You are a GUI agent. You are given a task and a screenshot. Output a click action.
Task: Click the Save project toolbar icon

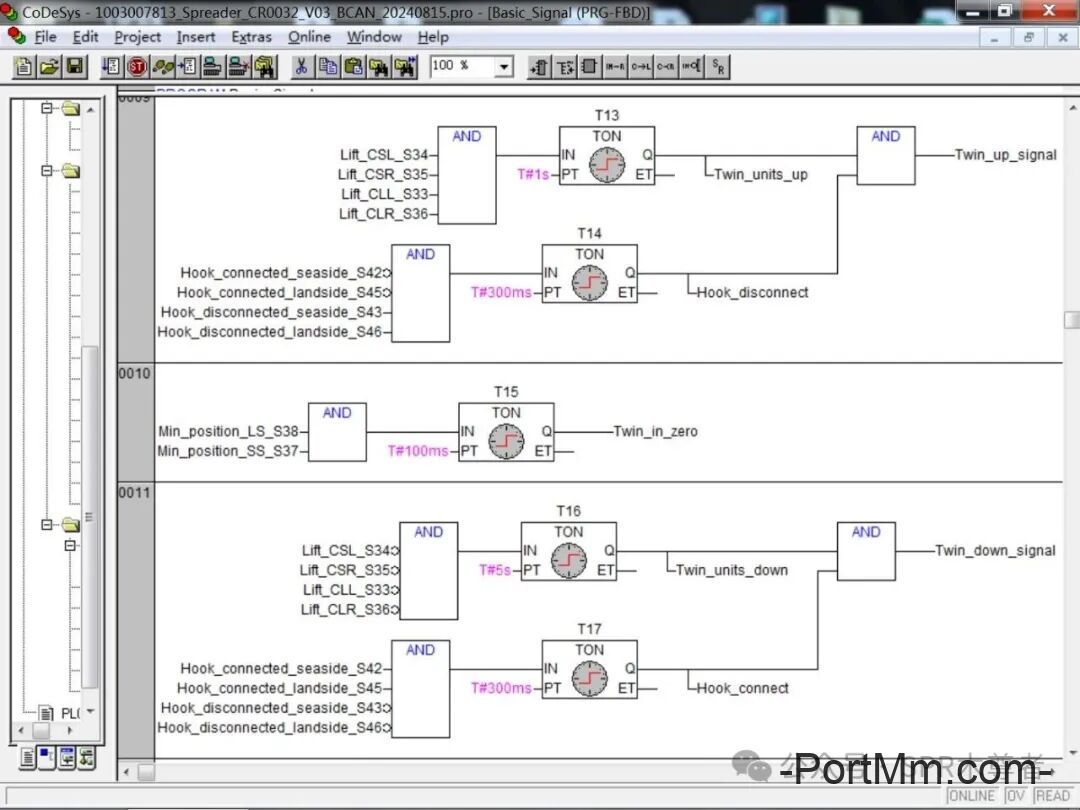pyautogui.click(x=76, y=67)
